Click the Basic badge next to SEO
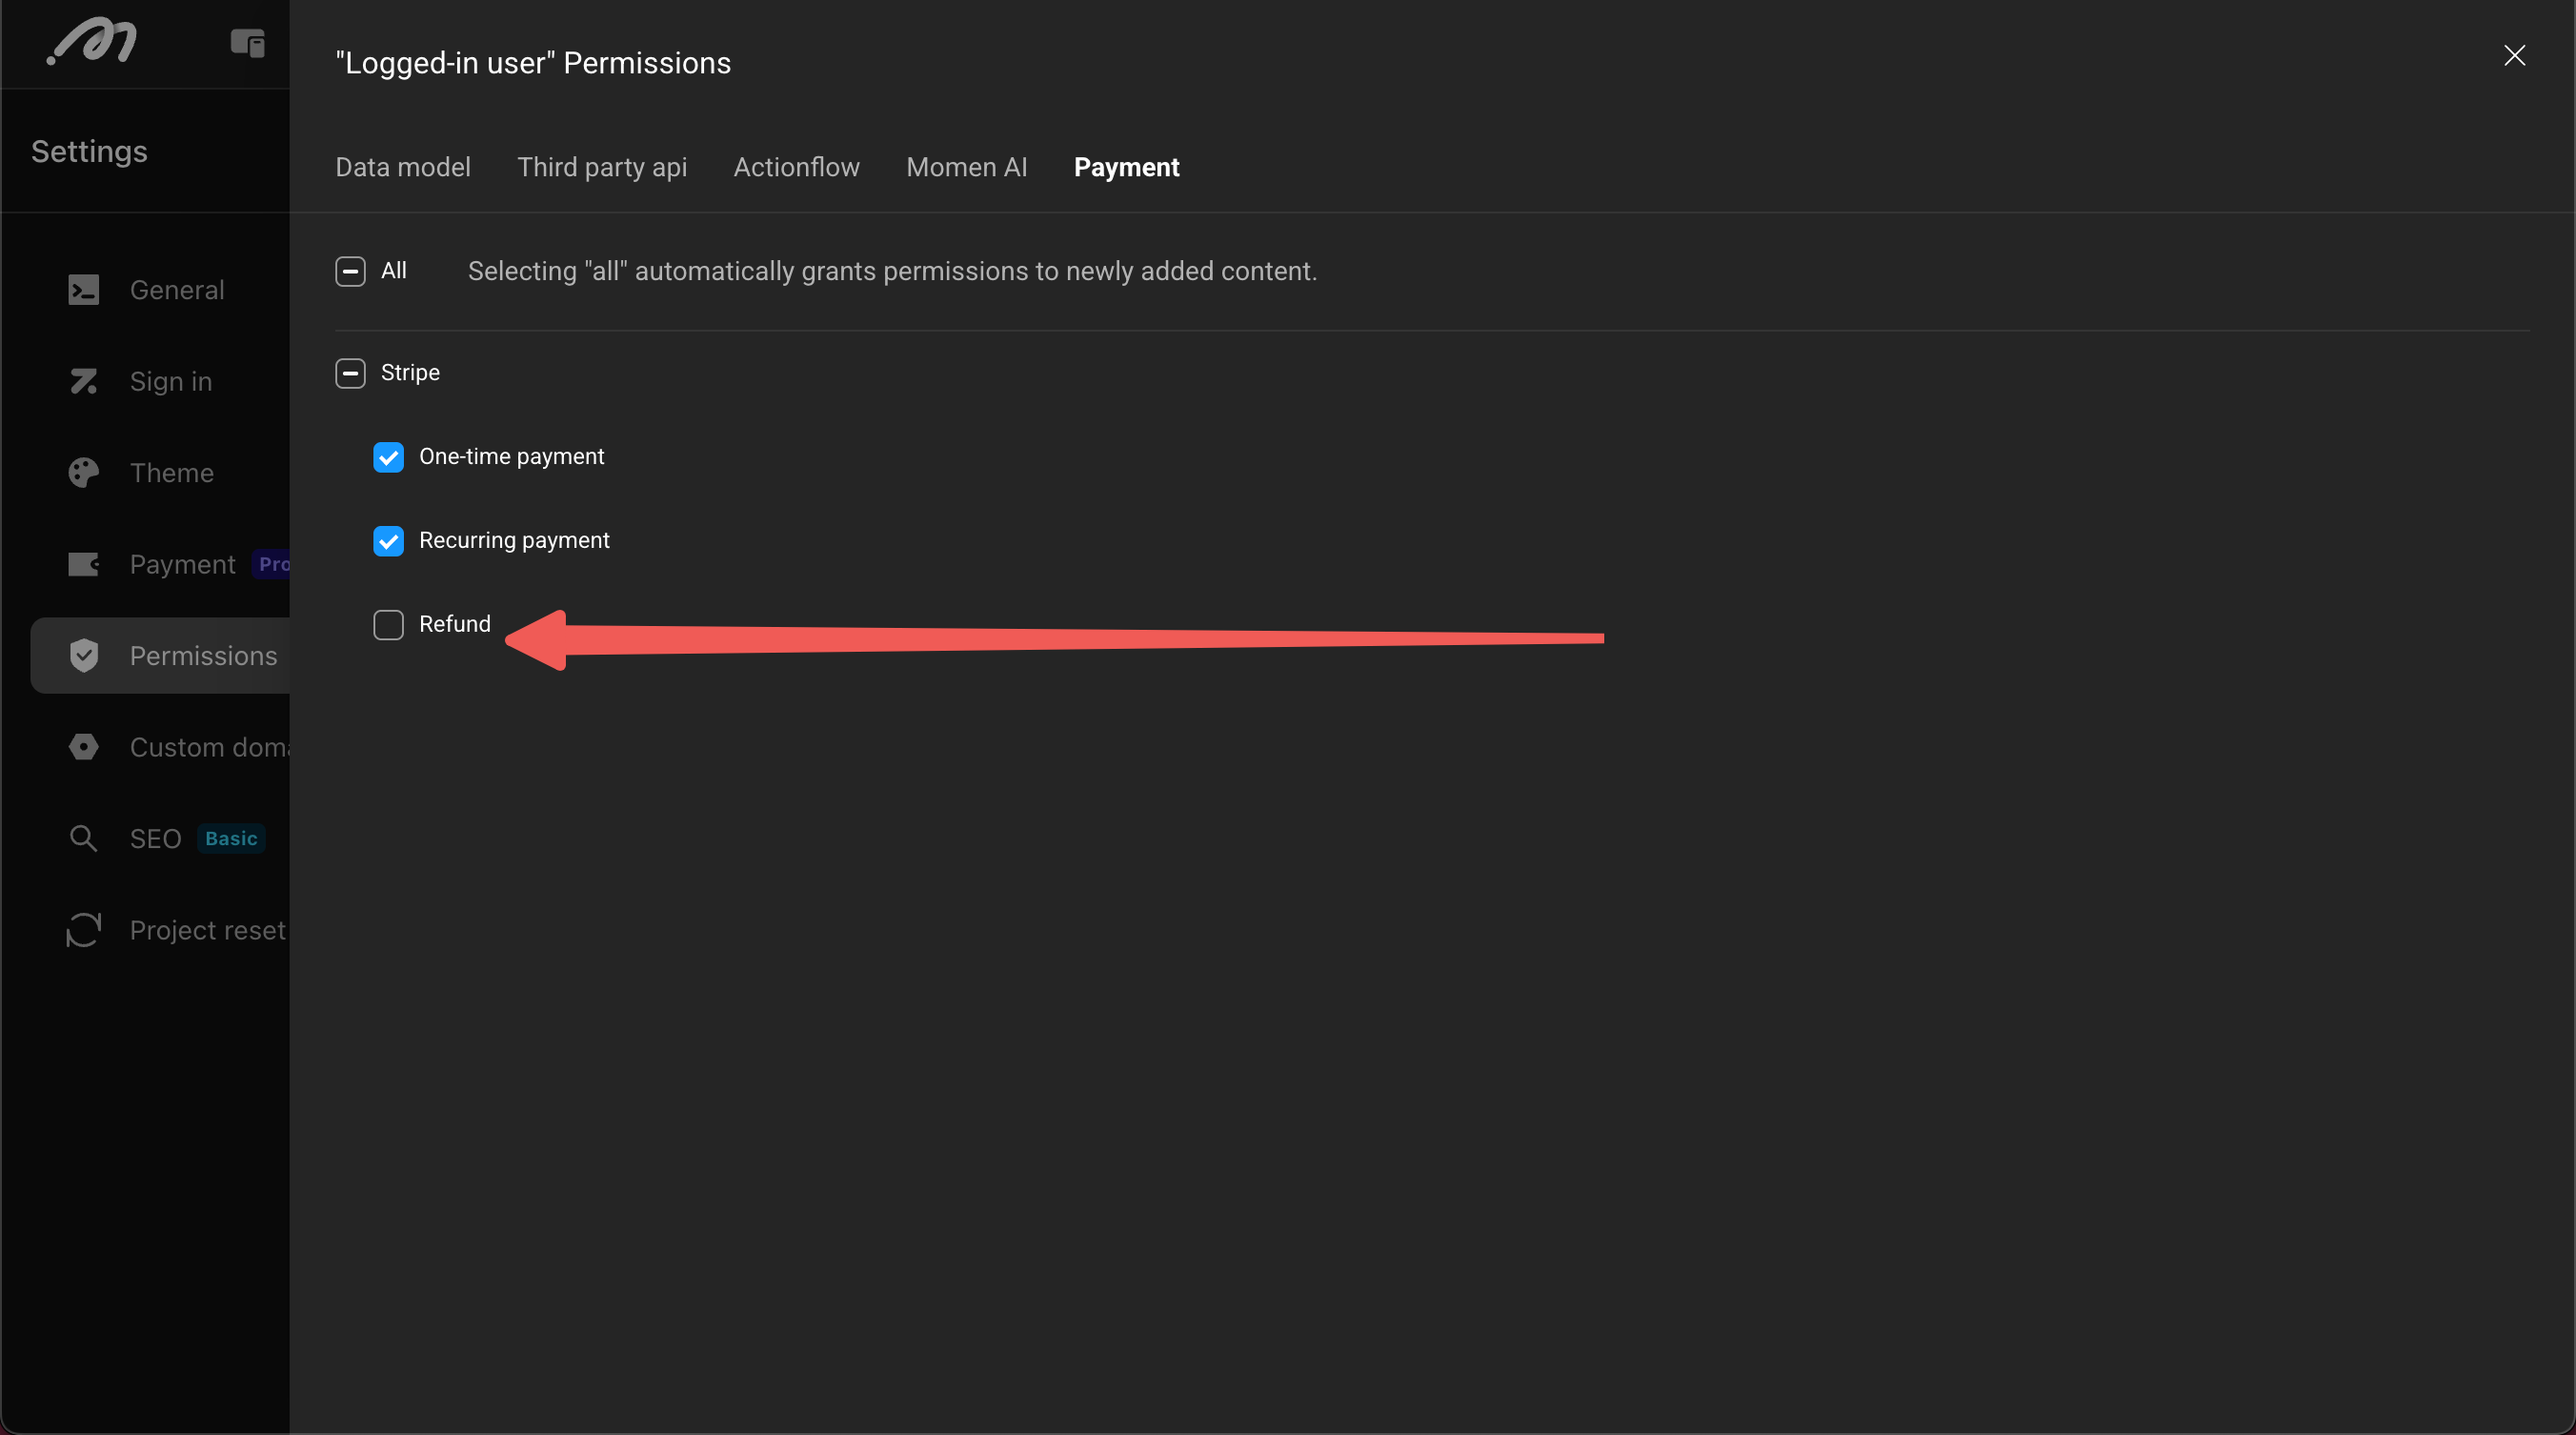This screenshot has height=1435, width=2576. coord(229,838)
